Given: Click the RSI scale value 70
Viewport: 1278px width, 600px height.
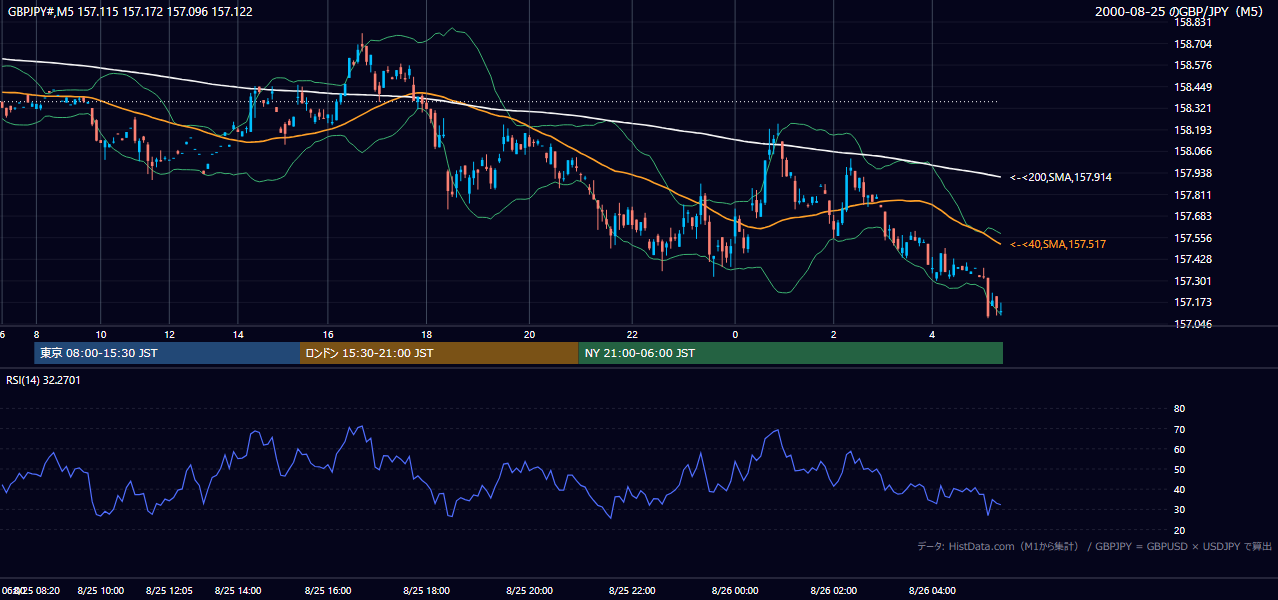Looking at the screenshot, I should 1179,429.
